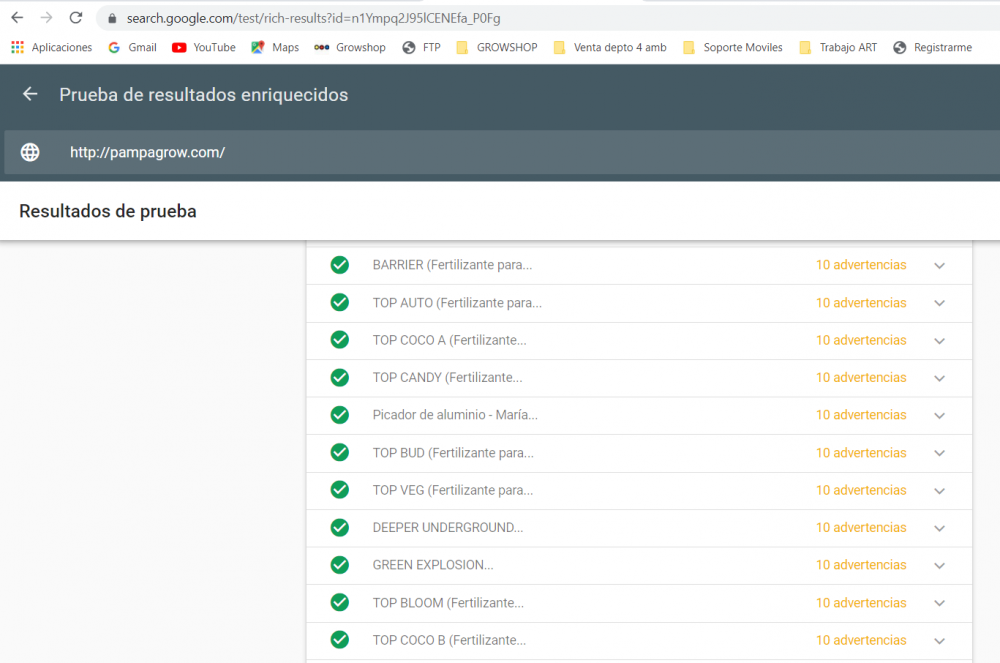Click green check icon for TOP COCO B
The width and height of the screenshot is (1000, 663).
click(x=340, y=639)
